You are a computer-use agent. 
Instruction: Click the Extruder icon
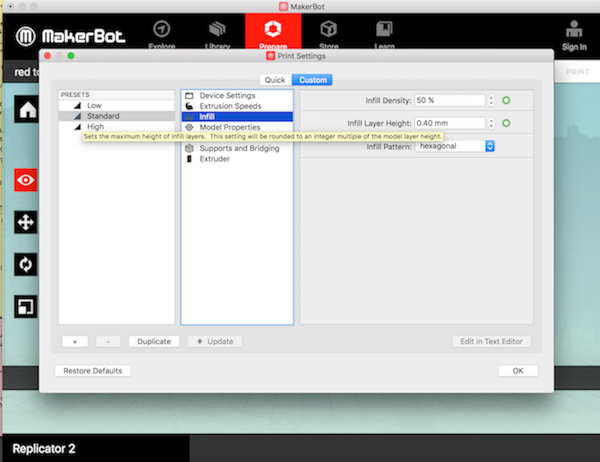tap(189, 158)
